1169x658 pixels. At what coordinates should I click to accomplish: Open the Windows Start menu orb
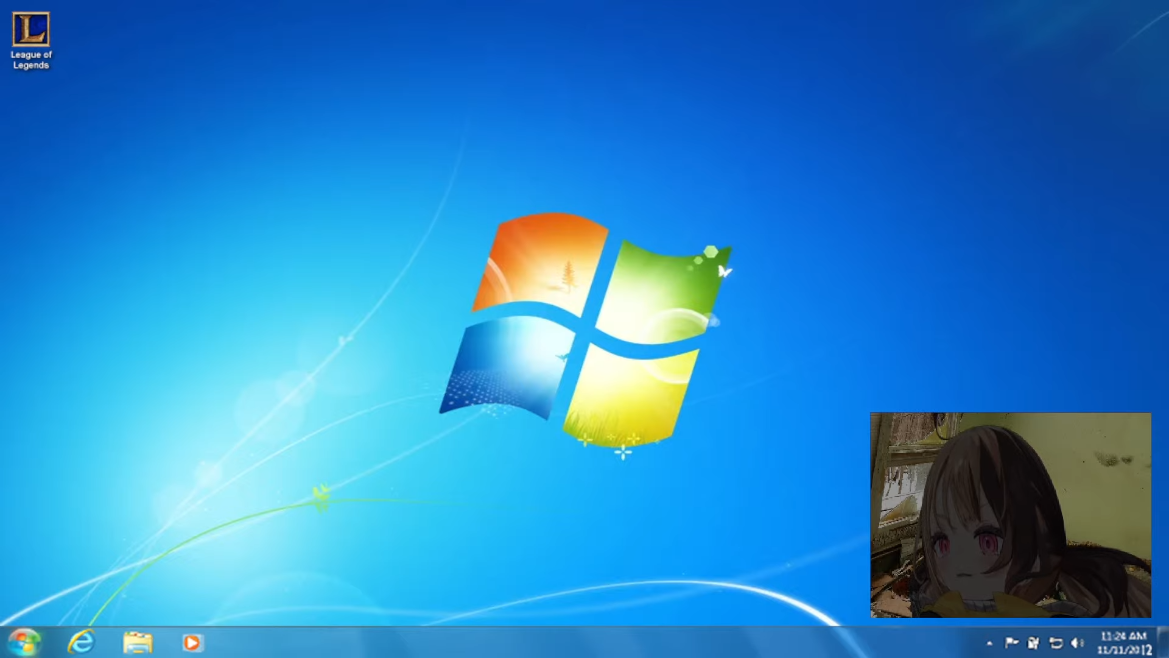(x=24, y=642)
